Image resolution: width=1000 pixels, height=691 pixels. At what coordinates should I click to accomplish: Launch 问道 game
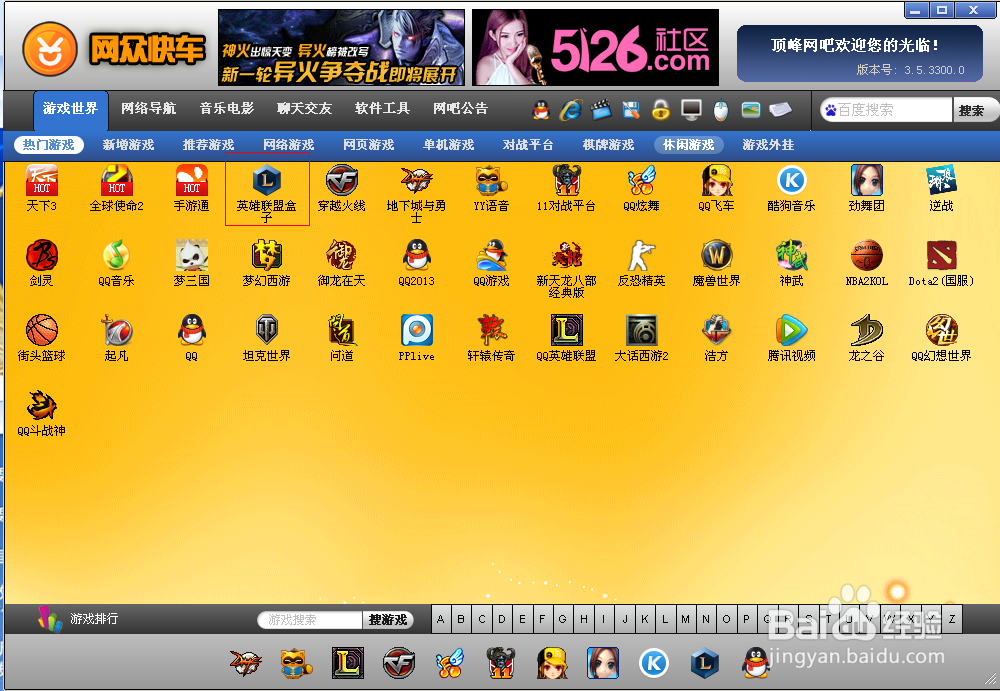tap(342, 338)
